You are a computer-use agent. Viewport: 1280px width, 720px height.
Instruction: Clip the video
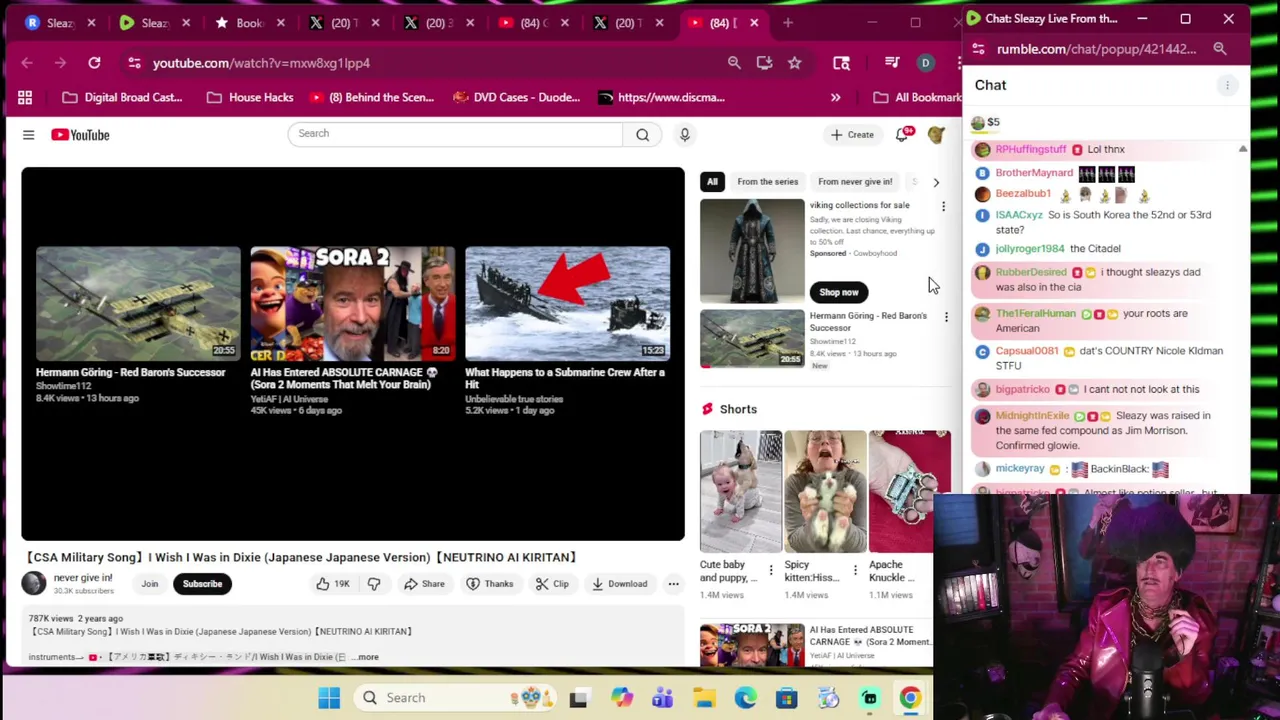tap(551, 584)
